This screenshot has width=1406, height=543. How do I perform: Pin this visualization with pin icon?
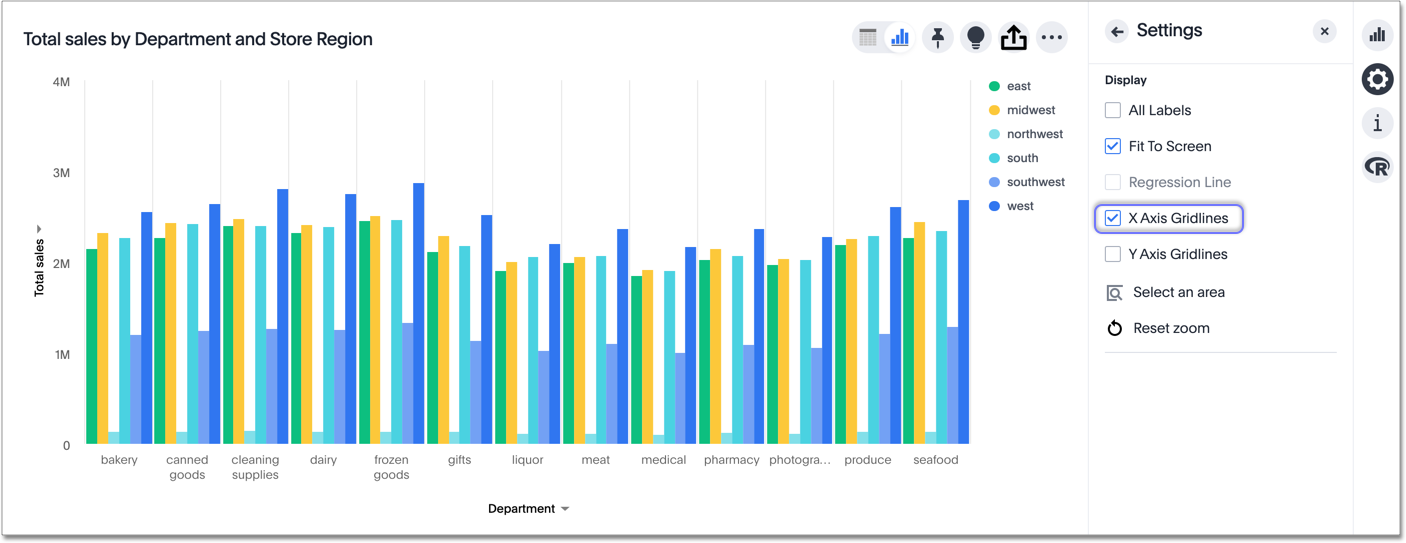(937, 38)
